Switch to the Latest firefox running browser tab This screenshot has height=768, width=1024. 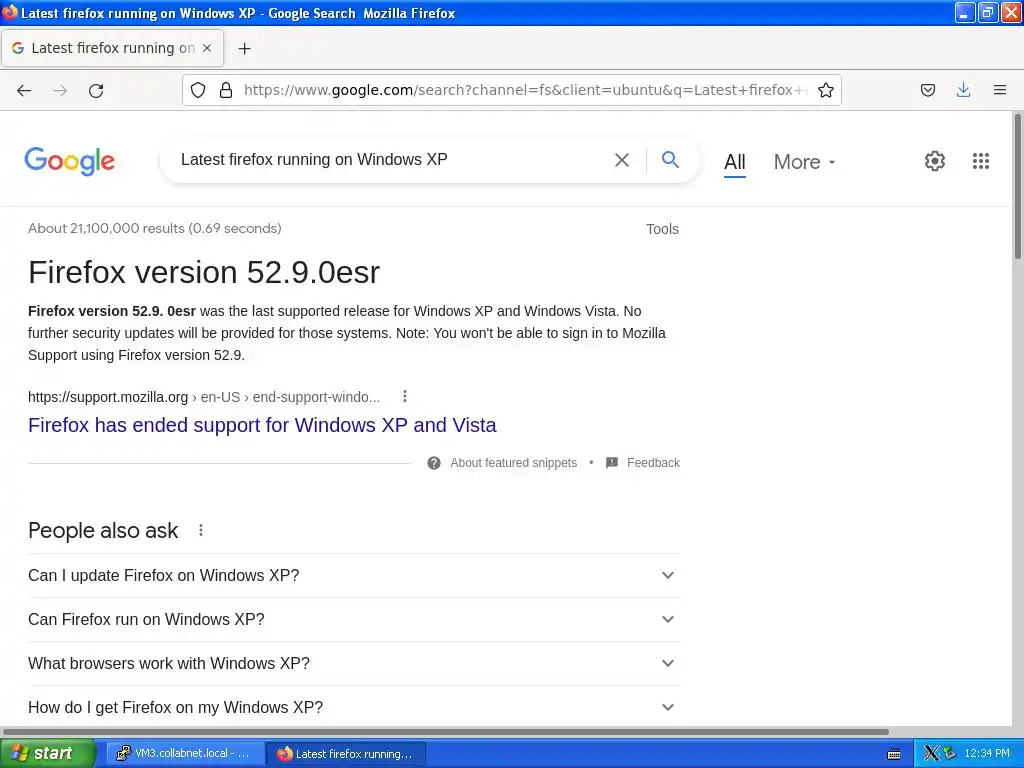coord(112,48)
